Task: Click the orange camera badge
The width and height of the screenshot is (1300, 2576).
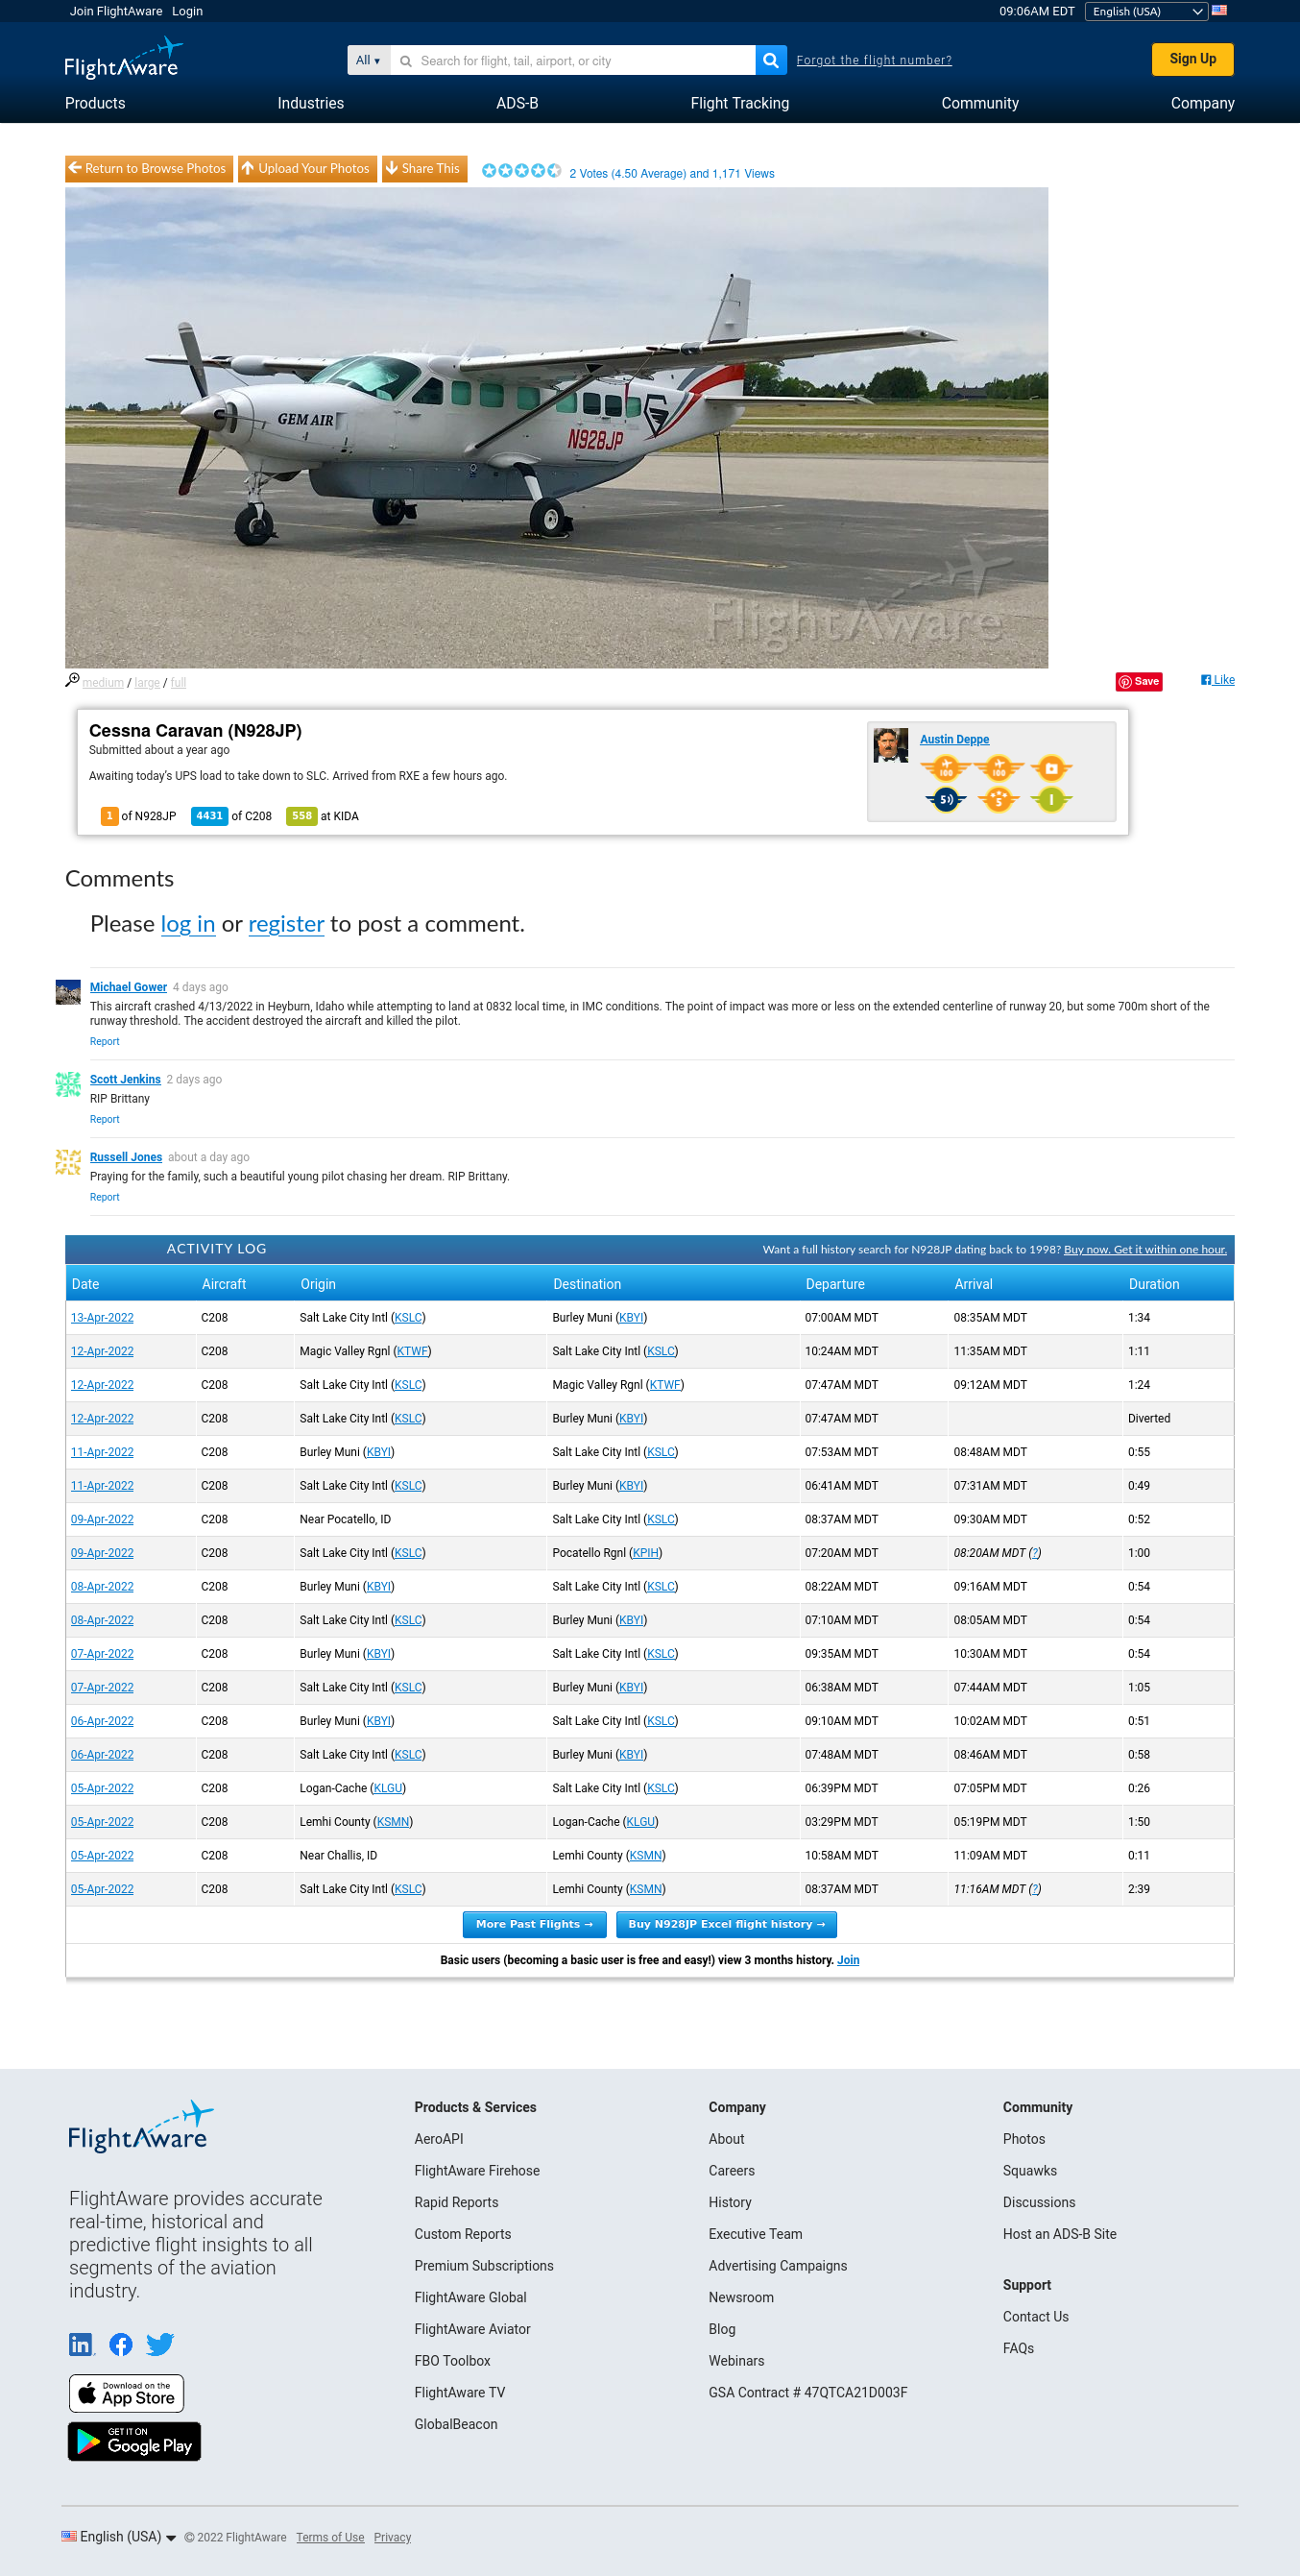Action: [1051, 768]
